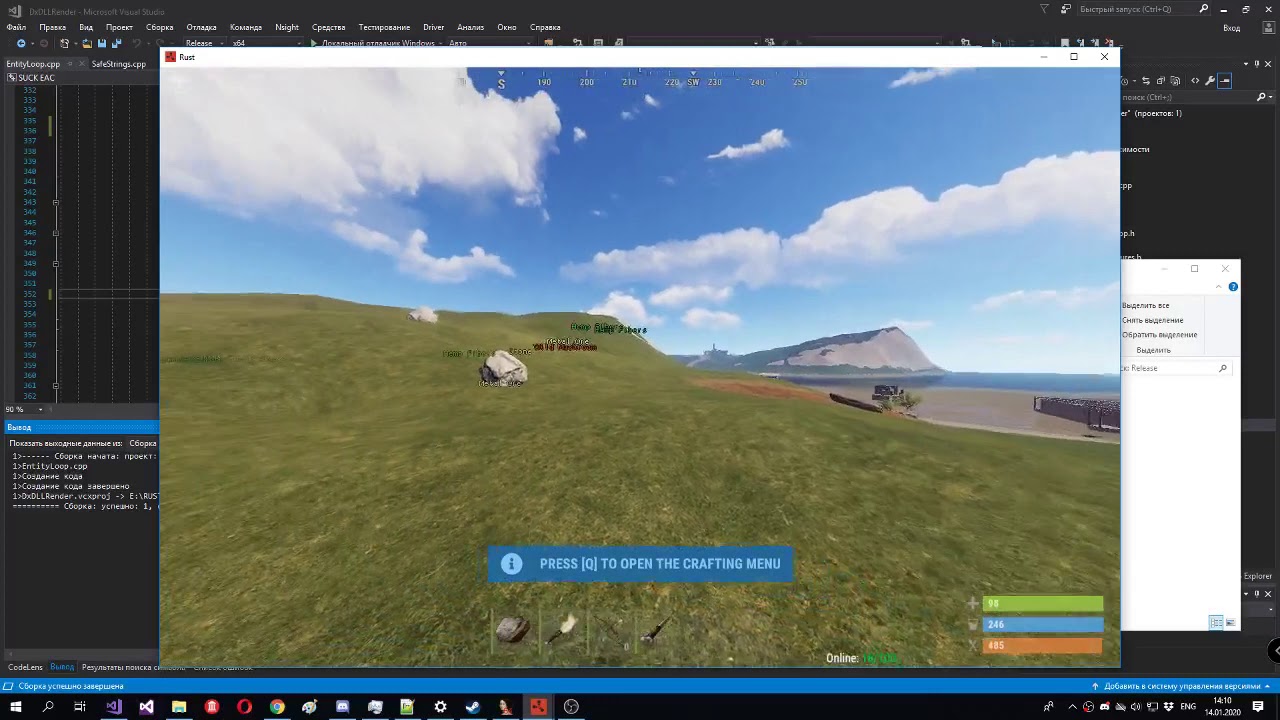Click the Navigate Backward toolbar icon
The width and height of the screenshot is (1280, 720).
[21, 44]
